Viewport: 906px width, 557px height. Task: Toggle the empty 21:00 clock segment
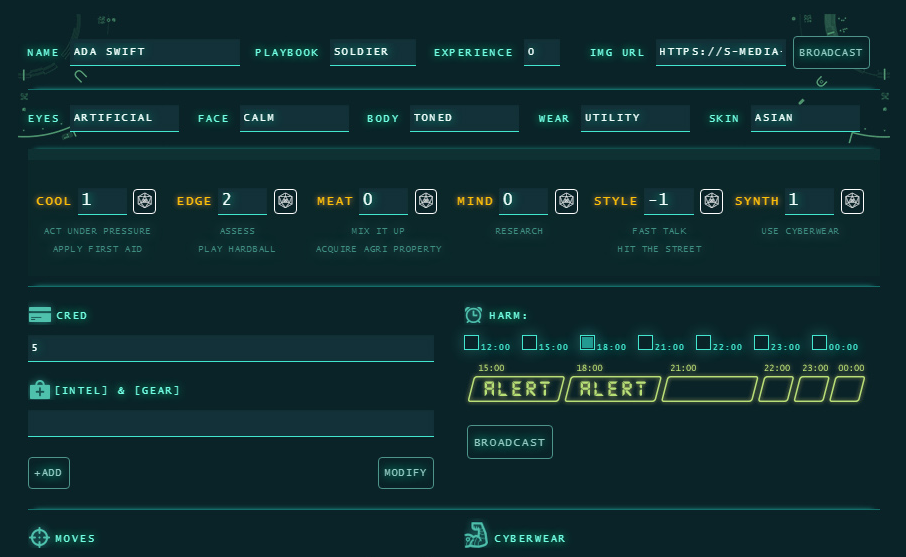click(709, 389)
